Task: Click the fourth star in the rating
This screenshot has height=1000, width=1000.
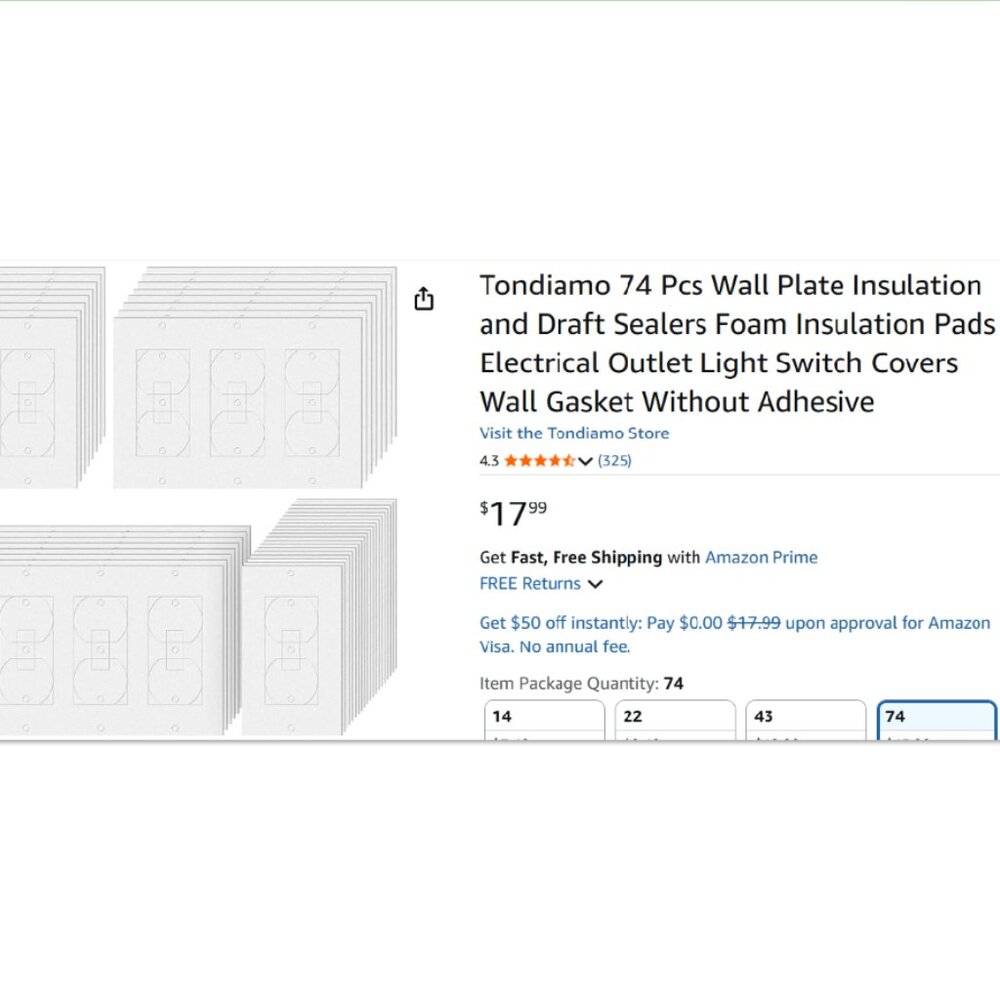Action: tap(554, 461)
